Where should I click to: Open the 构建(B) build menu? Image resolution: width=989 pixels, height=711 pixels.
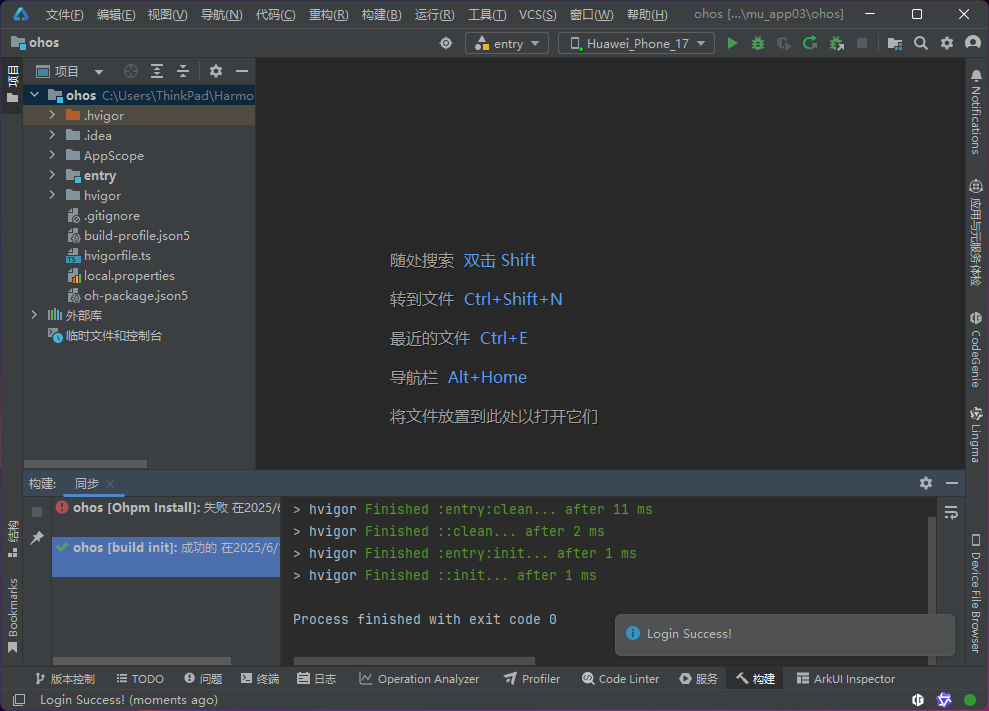coord(381,15)
